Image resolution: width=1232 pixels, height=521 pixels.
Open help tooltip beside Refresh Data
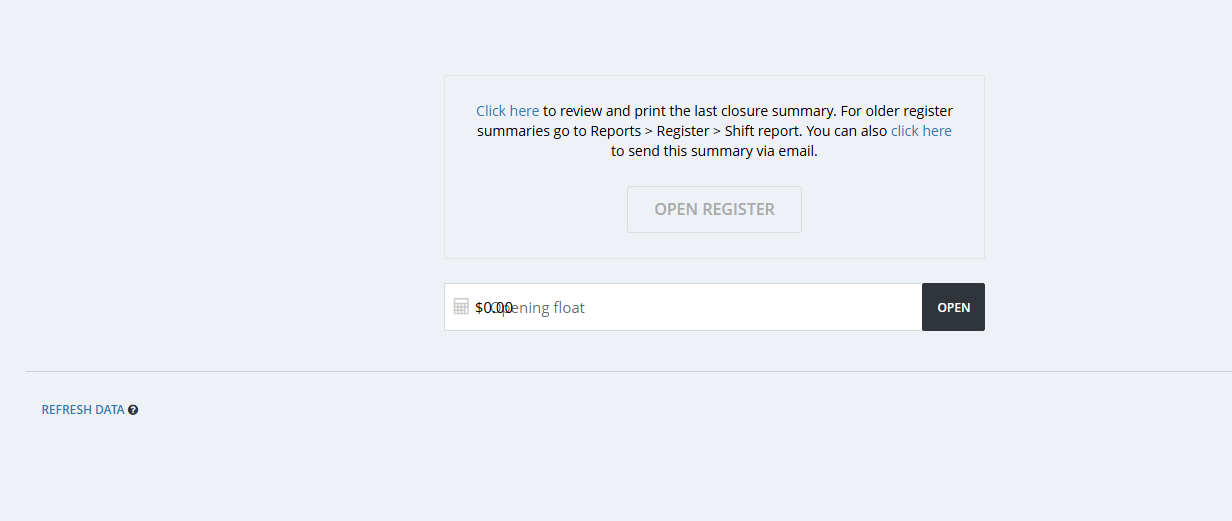[133, 410]
